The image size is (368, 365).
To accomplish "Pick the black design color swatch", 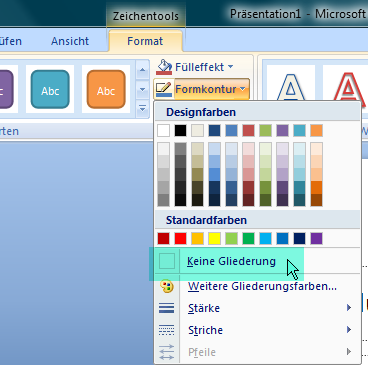I will pyautogui.click(x=180, y=130).
